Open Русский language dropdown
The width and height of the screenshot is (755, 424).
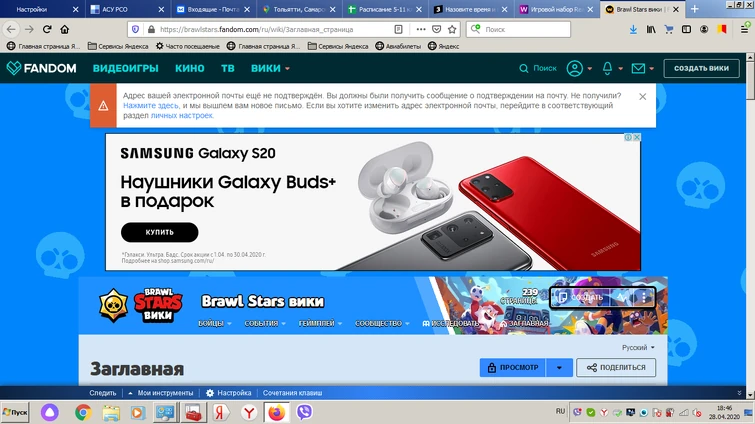click(638, 347)
